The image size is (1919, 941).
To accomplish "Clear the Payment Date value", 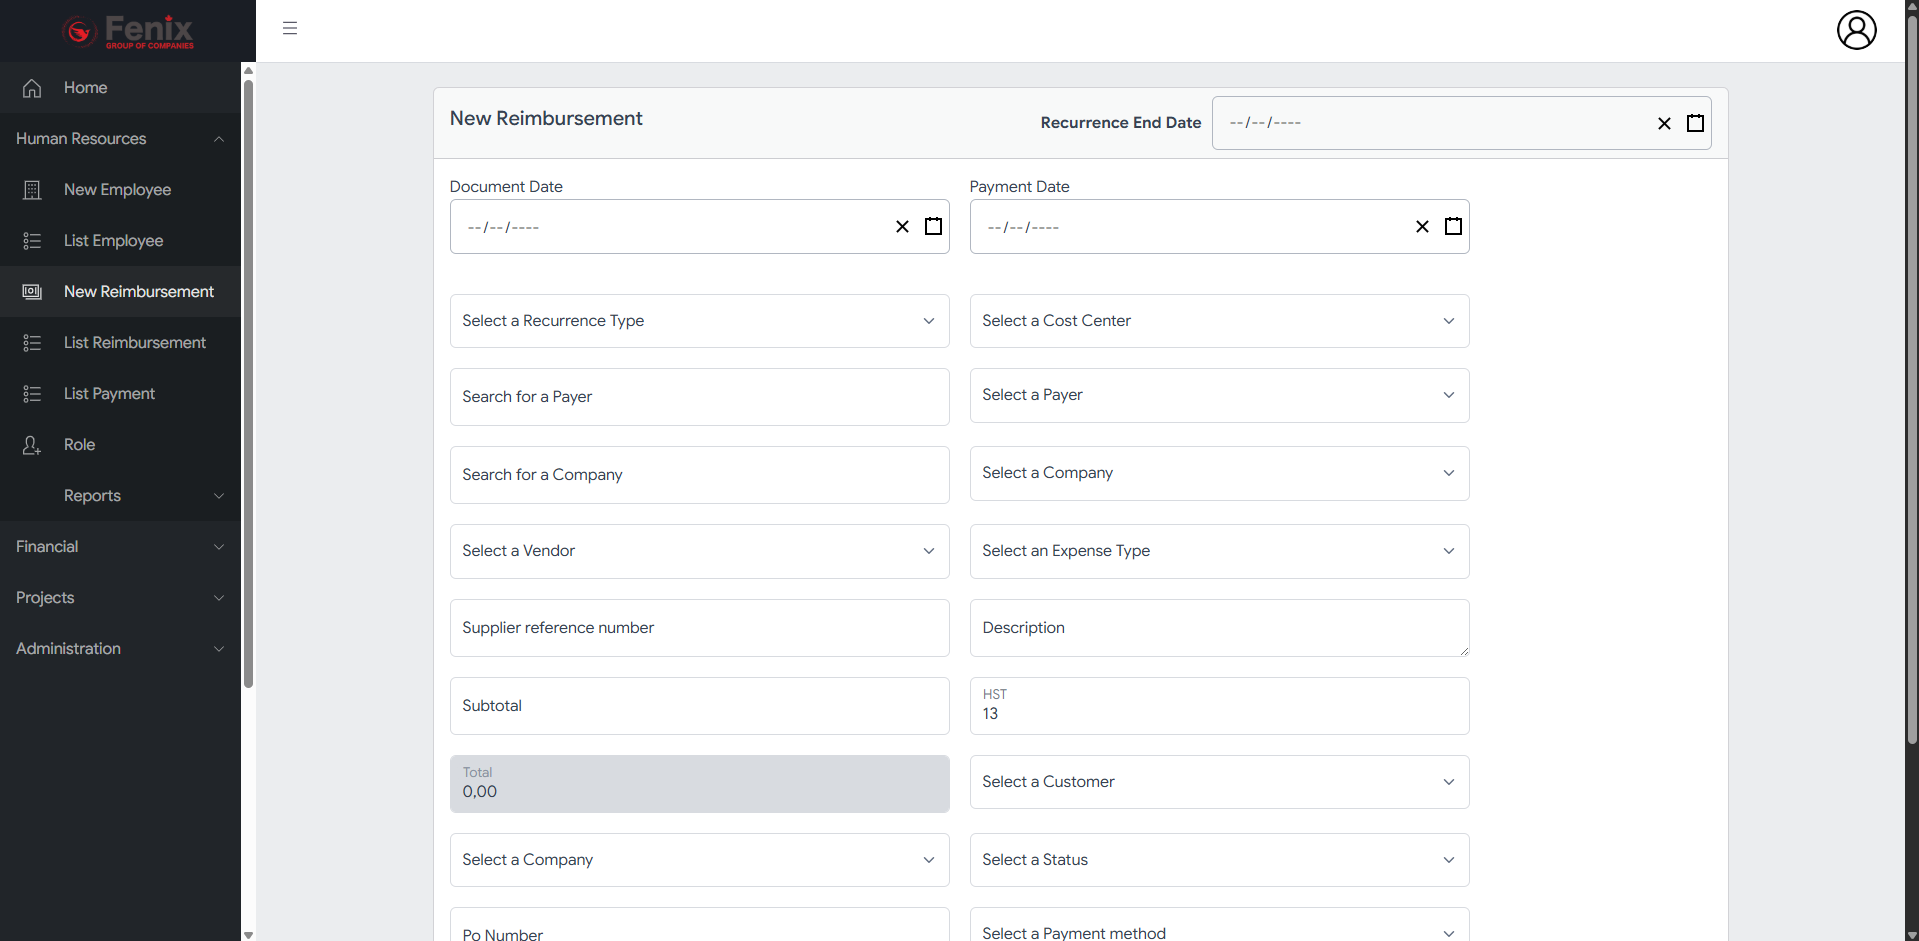I will pos(1422,227).
